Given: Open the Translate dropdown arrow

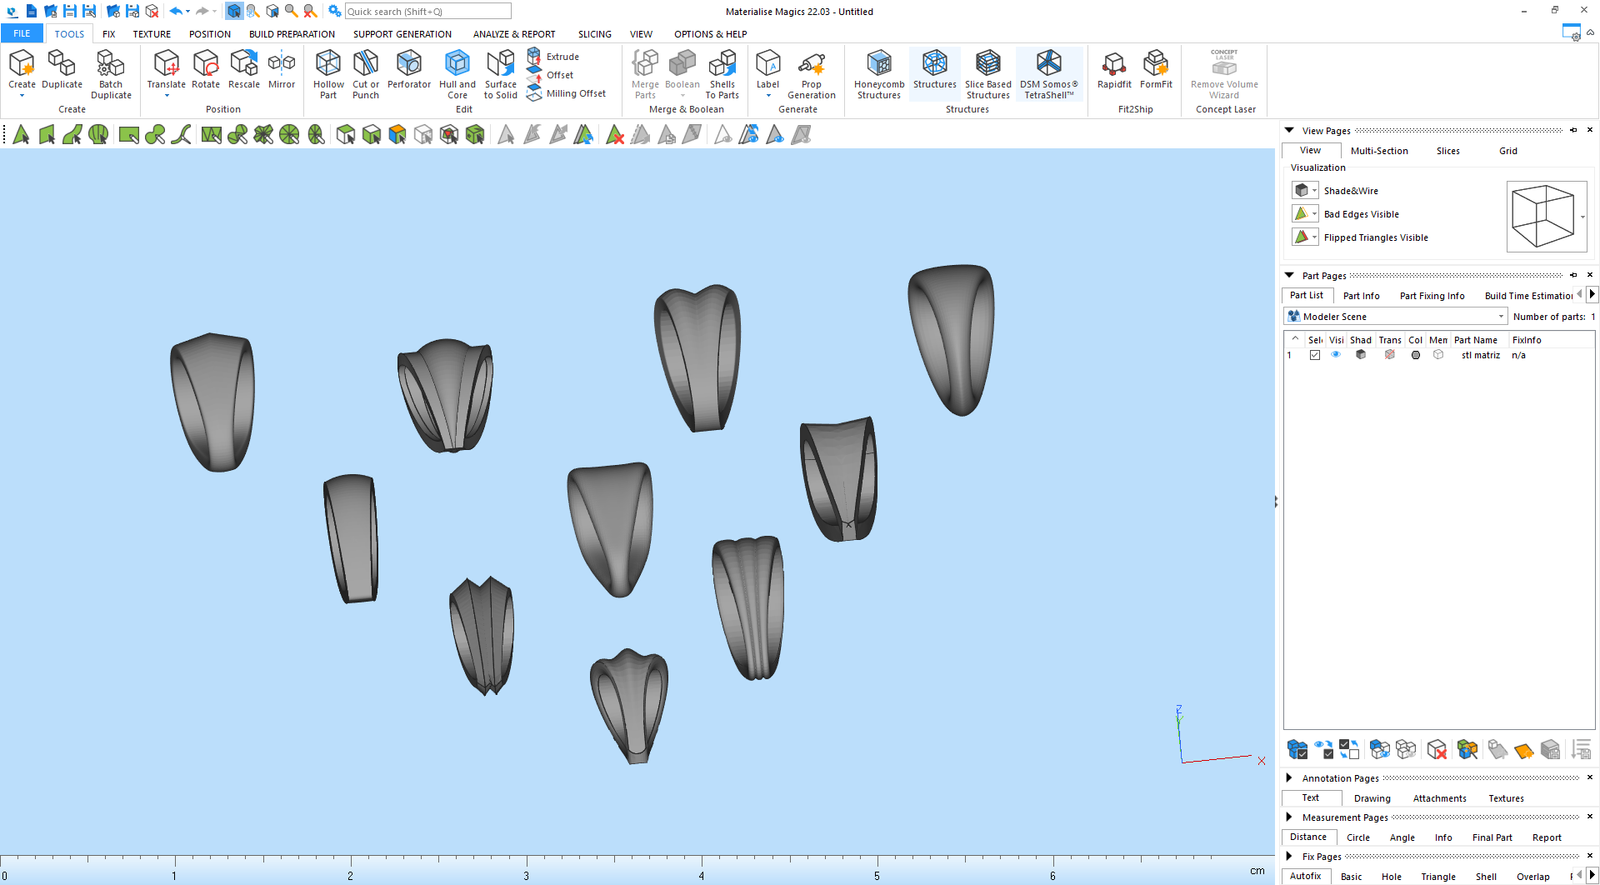Looking at the screenshot, I should (166, 96).
